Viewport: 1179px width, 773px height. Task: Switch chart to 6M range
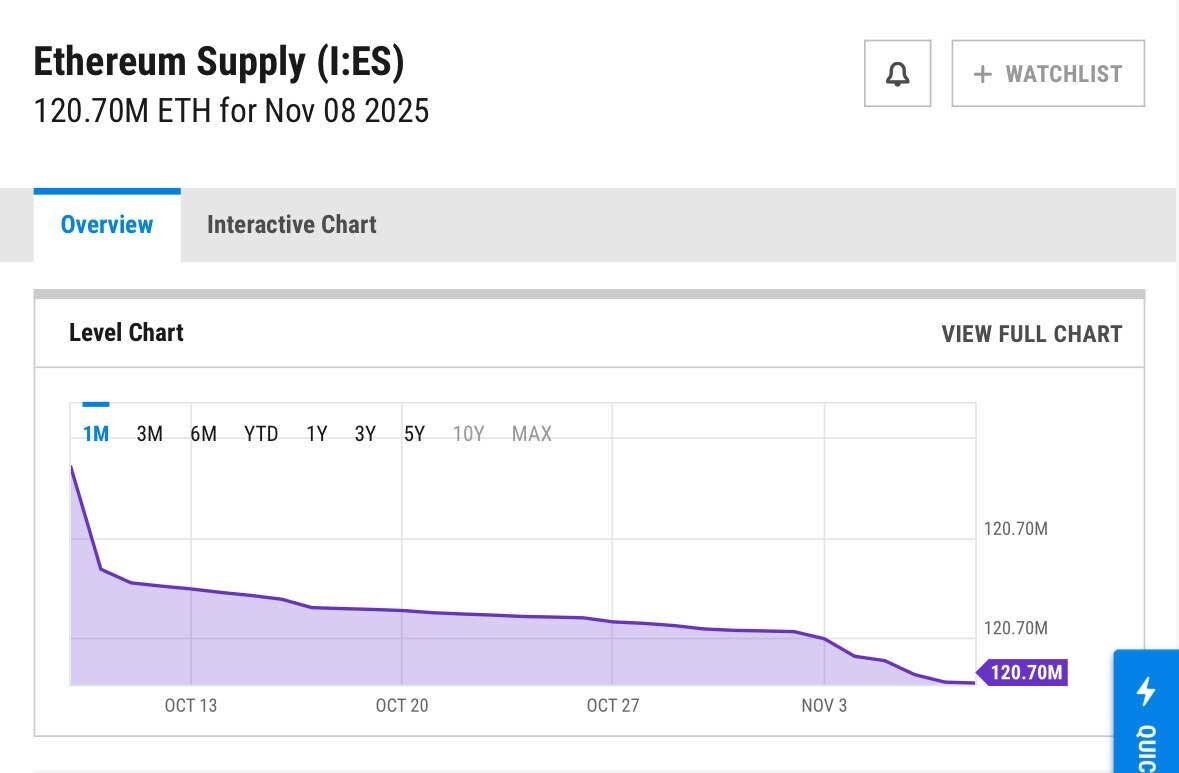pos(203,434)
